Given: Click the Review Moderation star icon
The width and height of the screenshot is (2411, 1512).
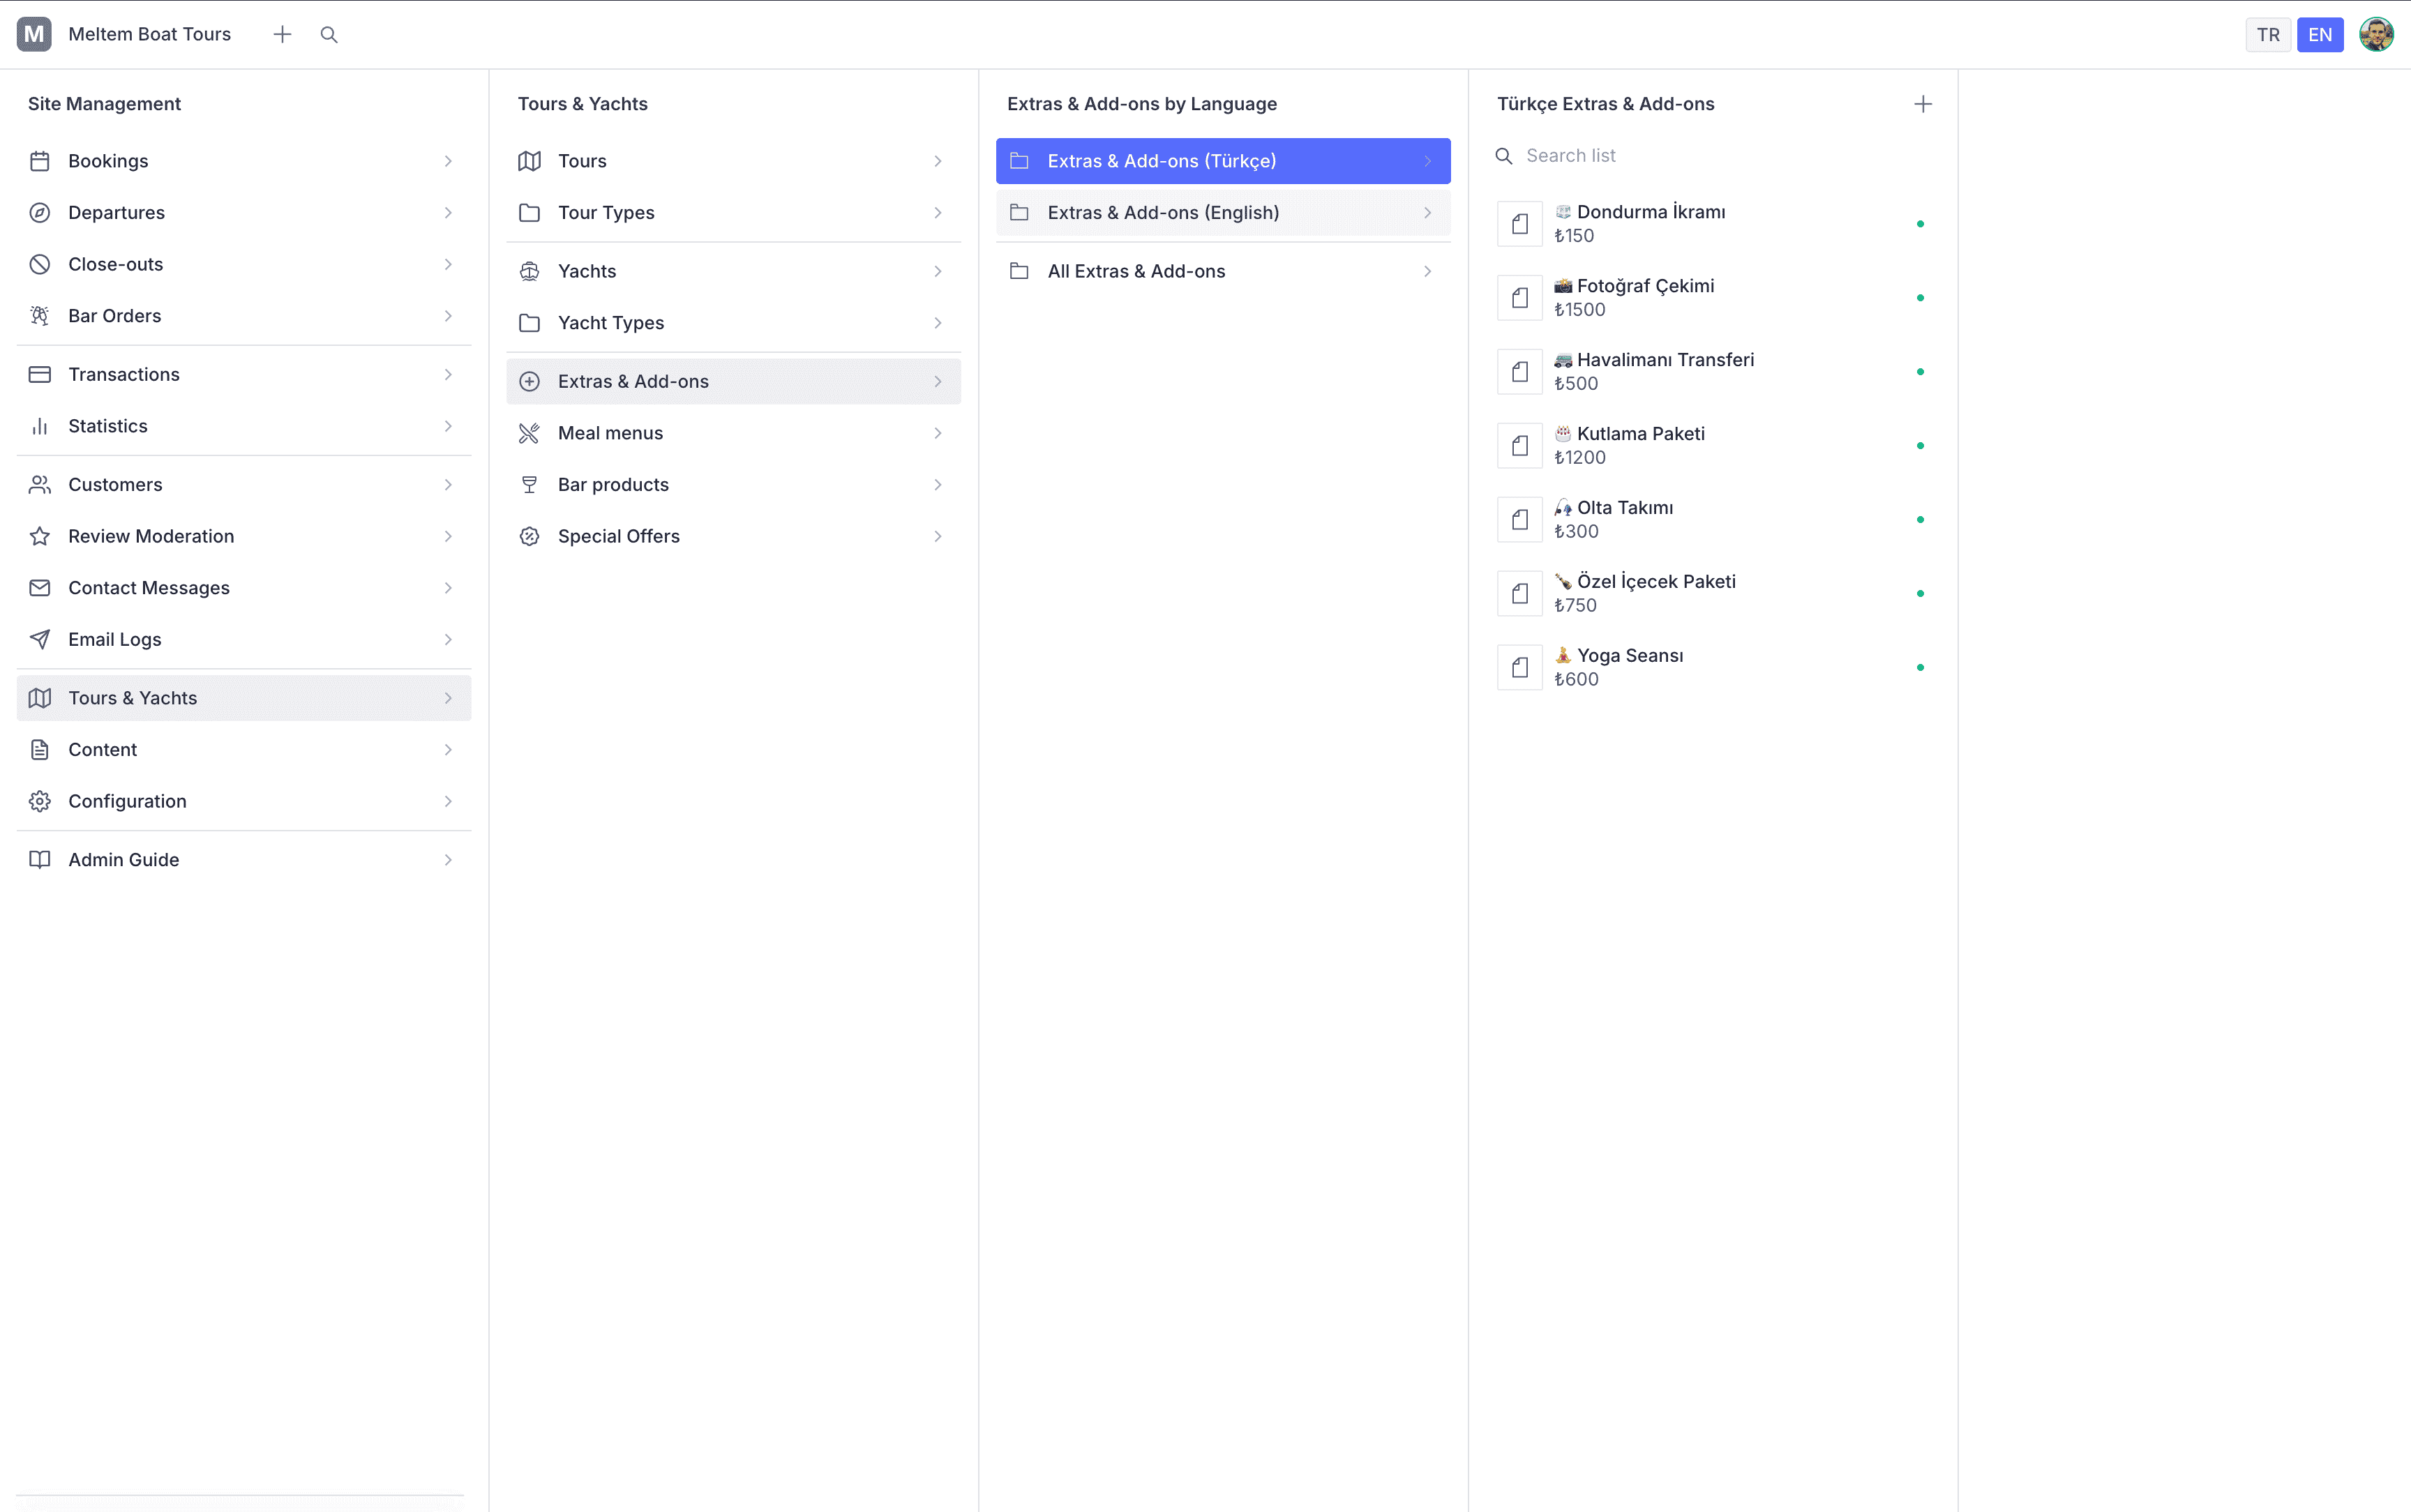Looking at the screenshot, I should pyautogui.click(x=40, y=536).
